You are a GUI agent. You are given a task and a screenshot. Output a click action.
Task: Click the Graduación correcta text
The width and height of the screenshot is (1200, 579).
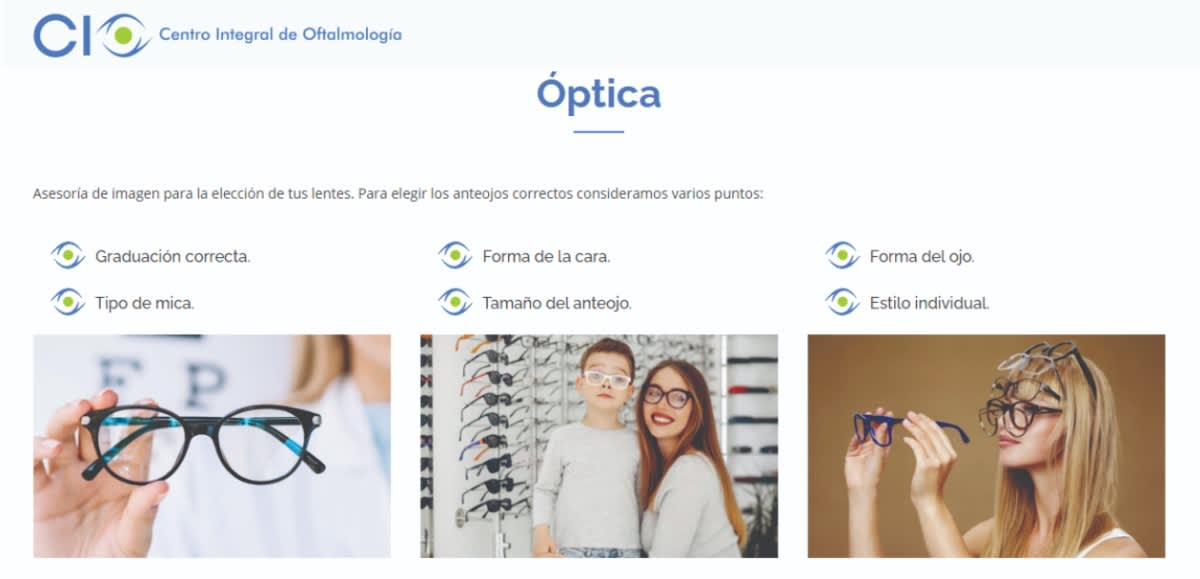(x=172, y=257)
